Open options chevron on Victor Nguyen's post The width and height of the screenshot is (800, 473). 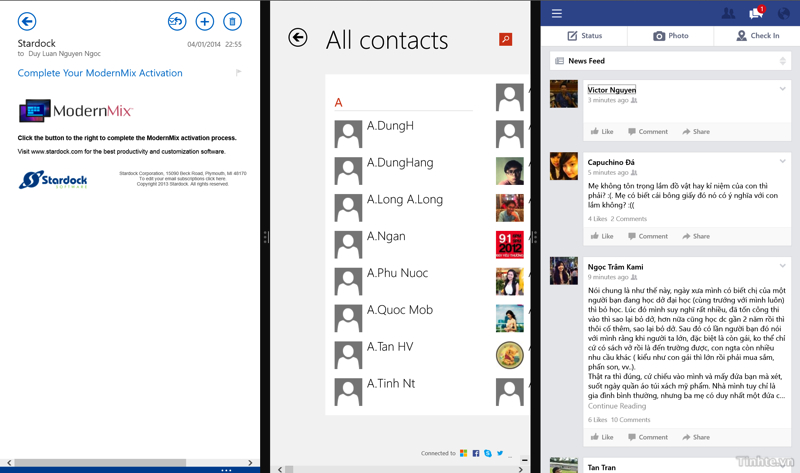[x=782, y=89]
